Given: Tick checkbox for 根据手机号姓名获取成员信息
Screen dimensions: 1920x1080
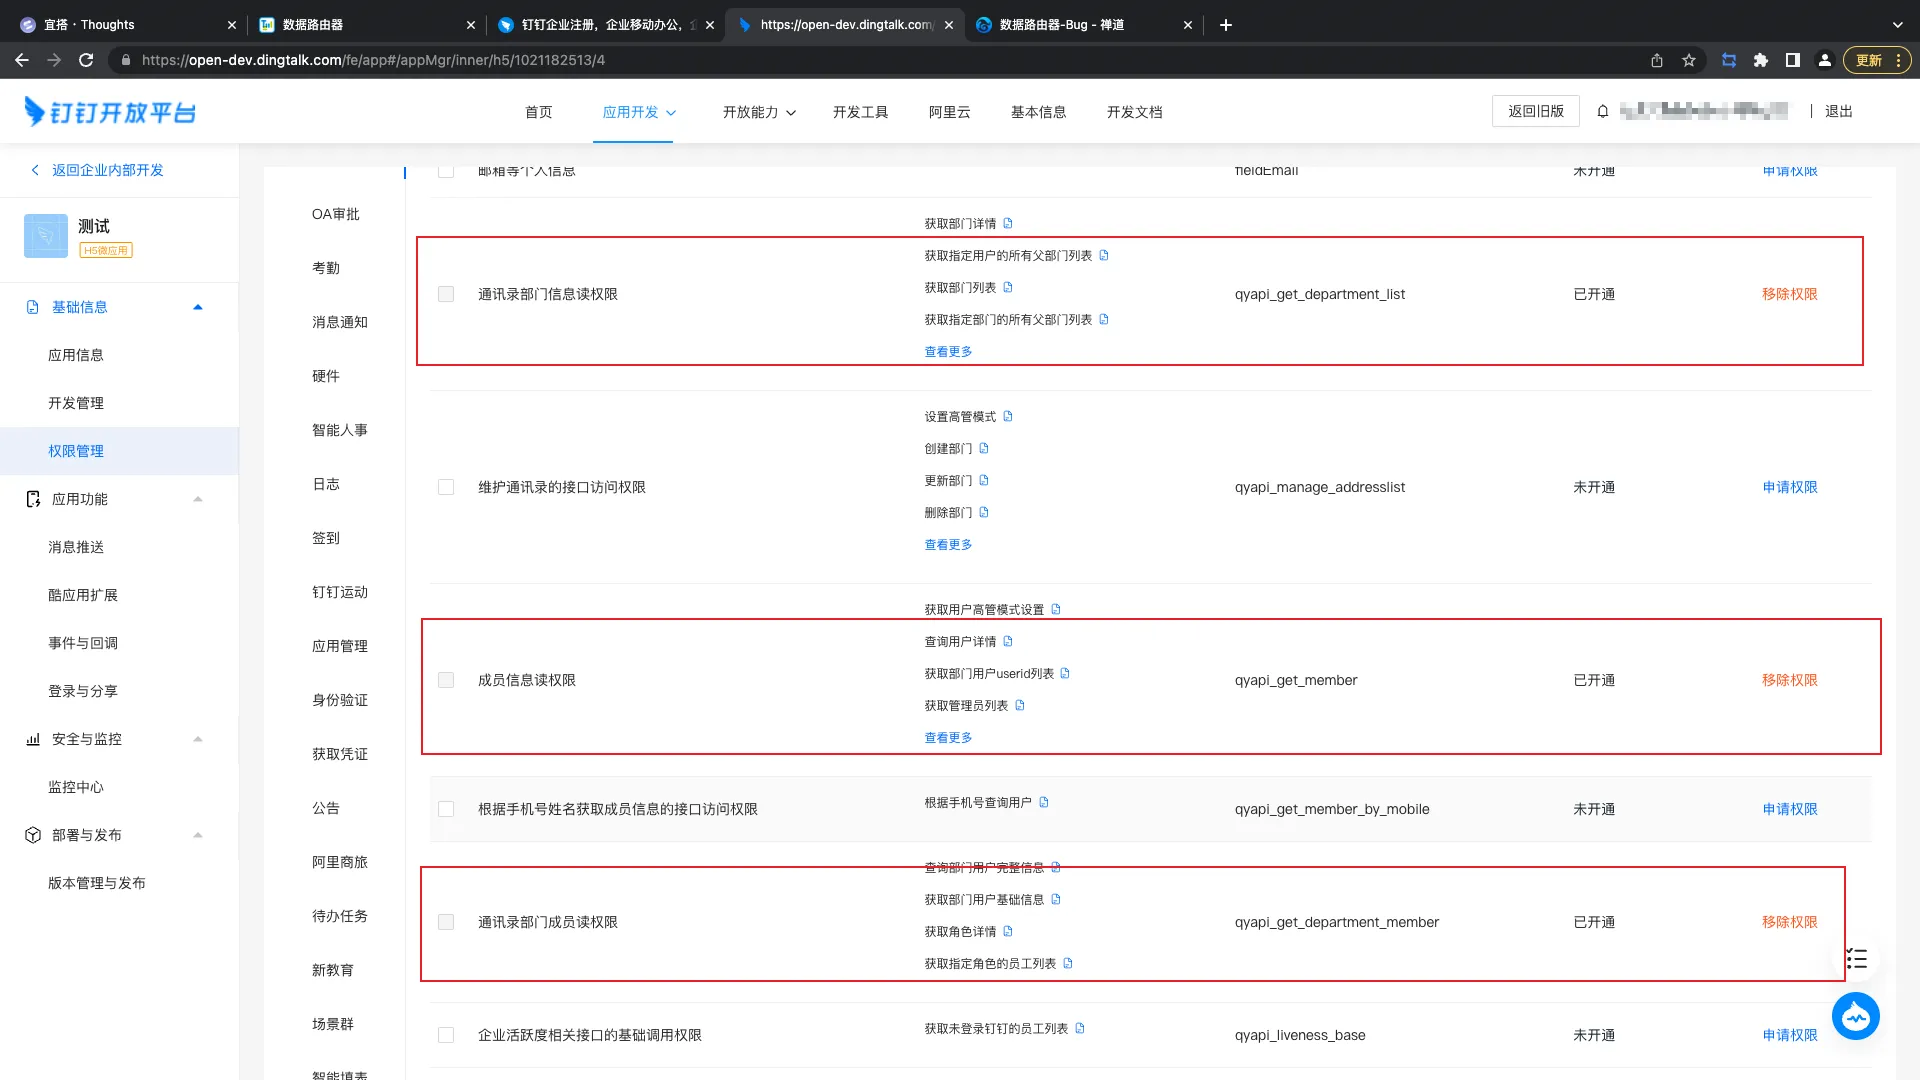Looking at the screenshot, I should [x=446, y=810].
